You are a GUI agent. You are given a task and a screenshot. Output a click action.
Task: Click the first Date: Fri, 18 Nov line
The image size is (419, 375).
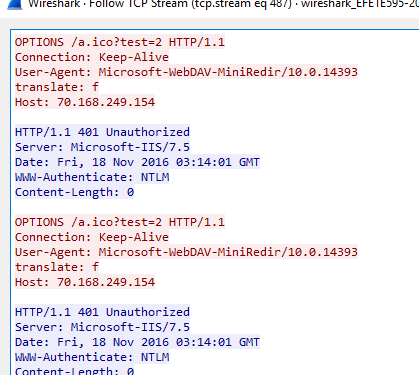click(137, 162)
